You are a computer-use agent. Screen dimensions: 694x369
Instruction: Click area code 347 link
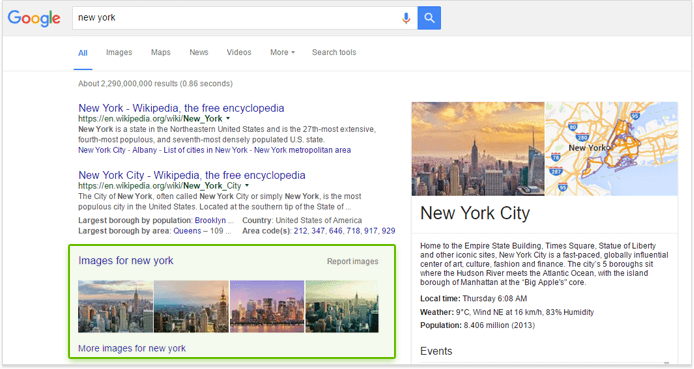click(317, 231)
